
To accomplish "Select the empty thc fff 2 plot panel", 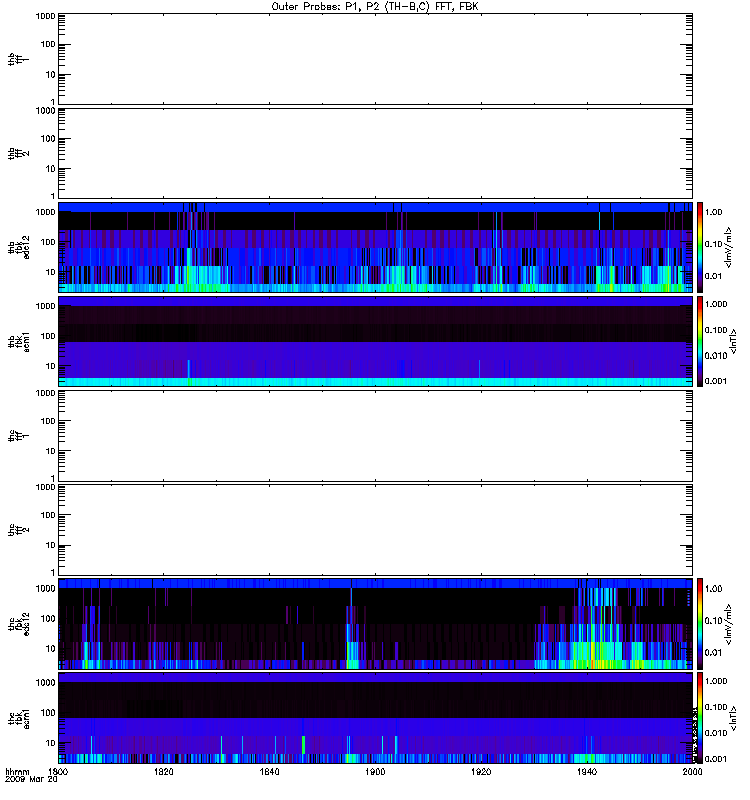I will [x=376, y=530].
